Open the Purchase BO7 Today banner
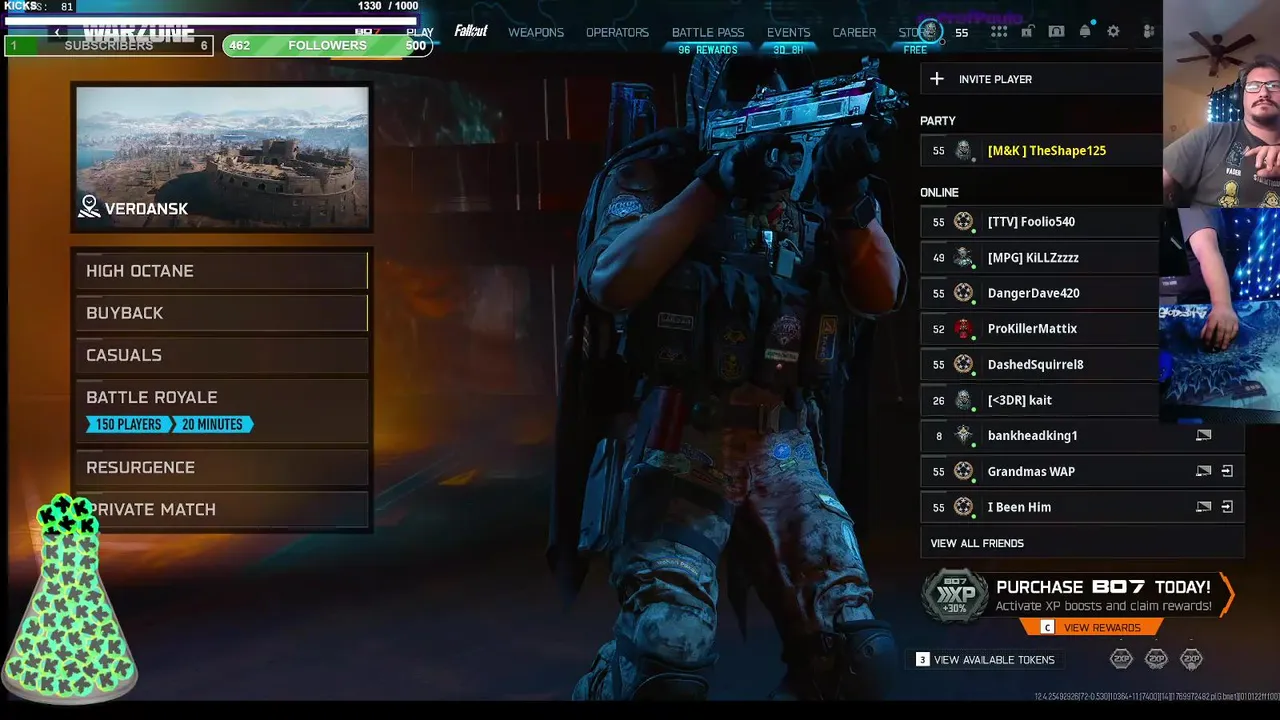 pos(1078,596)
